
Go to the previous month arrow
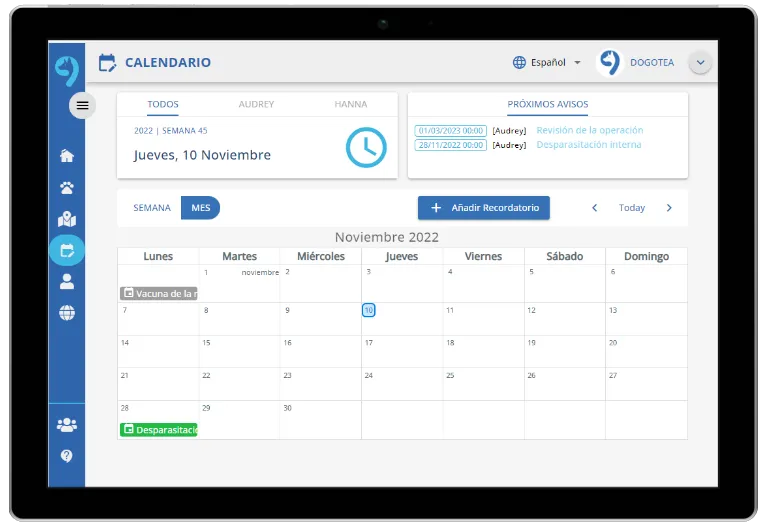coord(594,208)
